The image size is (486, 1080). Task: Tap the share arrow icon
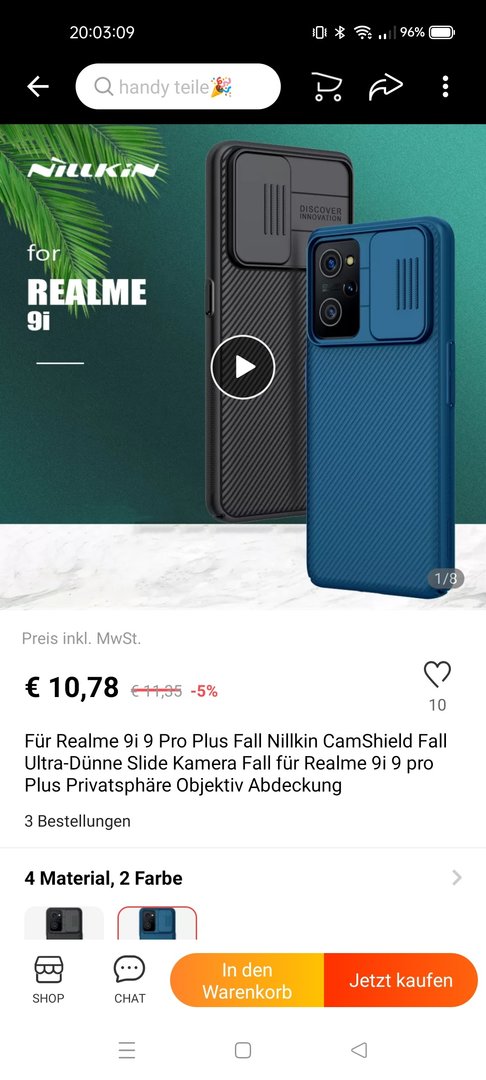pos(385,87)
